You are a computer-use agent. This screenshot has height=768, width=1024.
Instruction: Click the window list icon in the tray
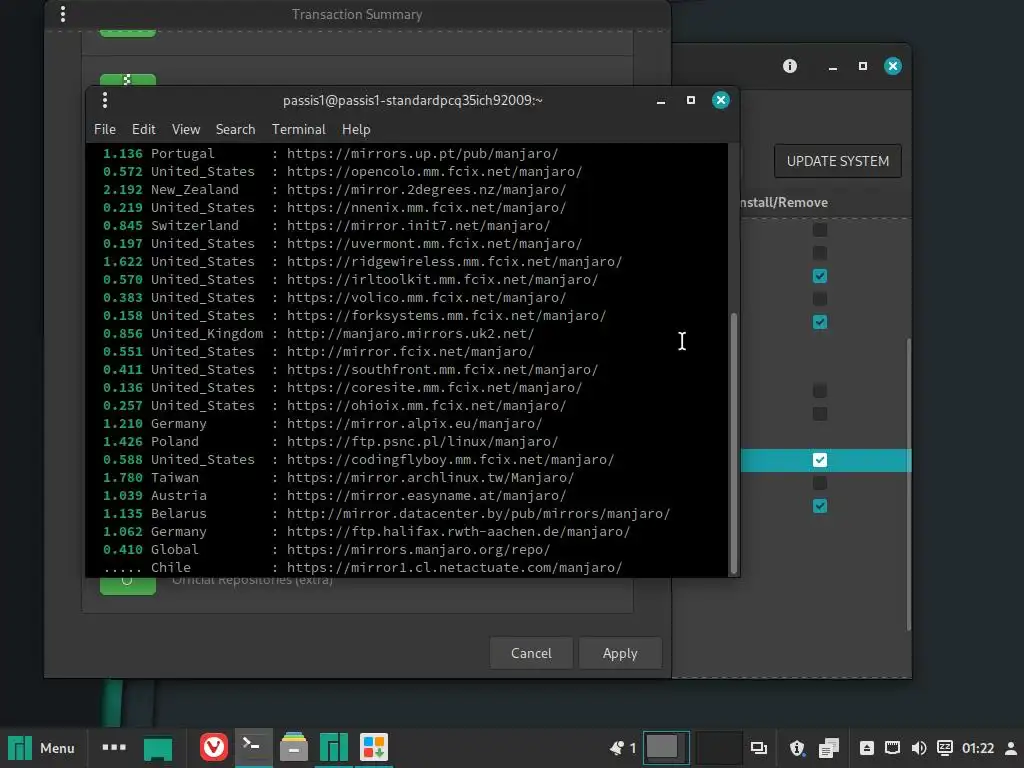pyautogui.click(x=758, y=748)
